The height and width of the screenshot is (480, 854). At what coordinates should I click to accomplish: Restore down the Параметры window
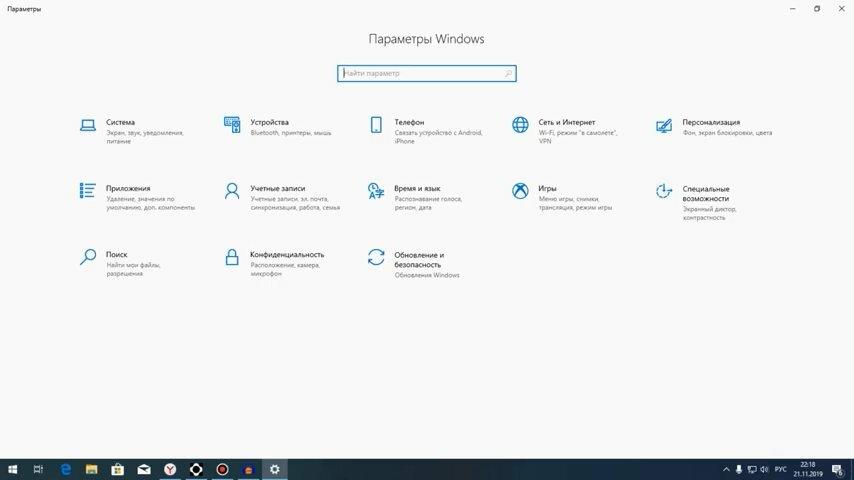point(817,9)
